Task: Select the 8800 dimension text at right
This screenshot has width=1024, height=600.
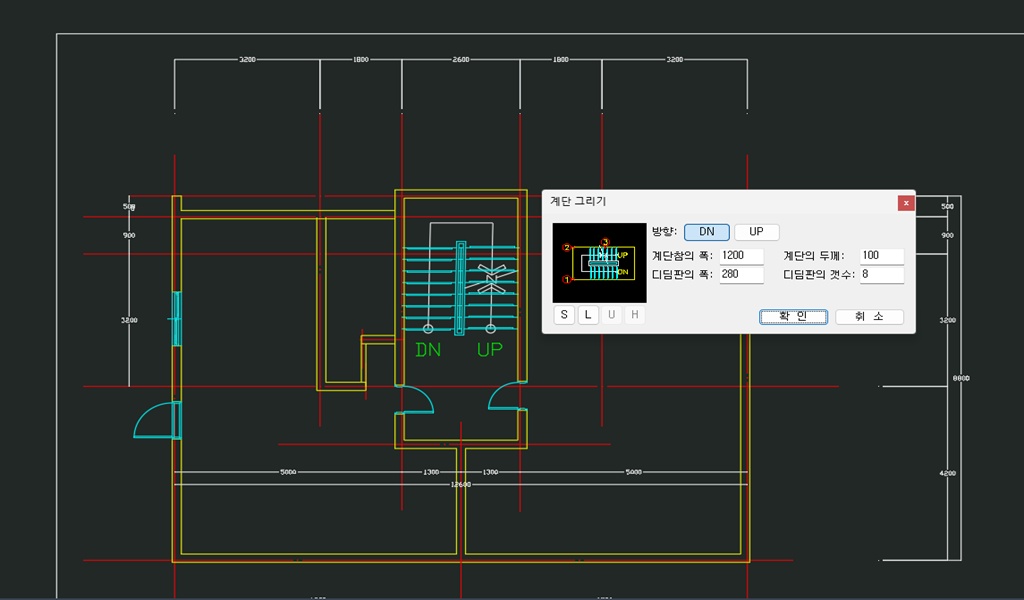Action: (961, 378)
